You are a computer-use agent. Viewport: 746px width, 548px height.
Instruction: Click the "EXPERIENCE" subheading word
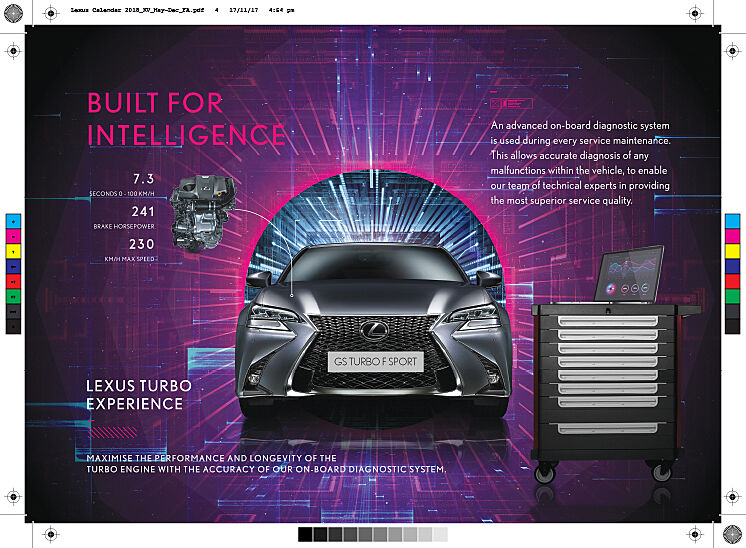[x=135, y=404]
